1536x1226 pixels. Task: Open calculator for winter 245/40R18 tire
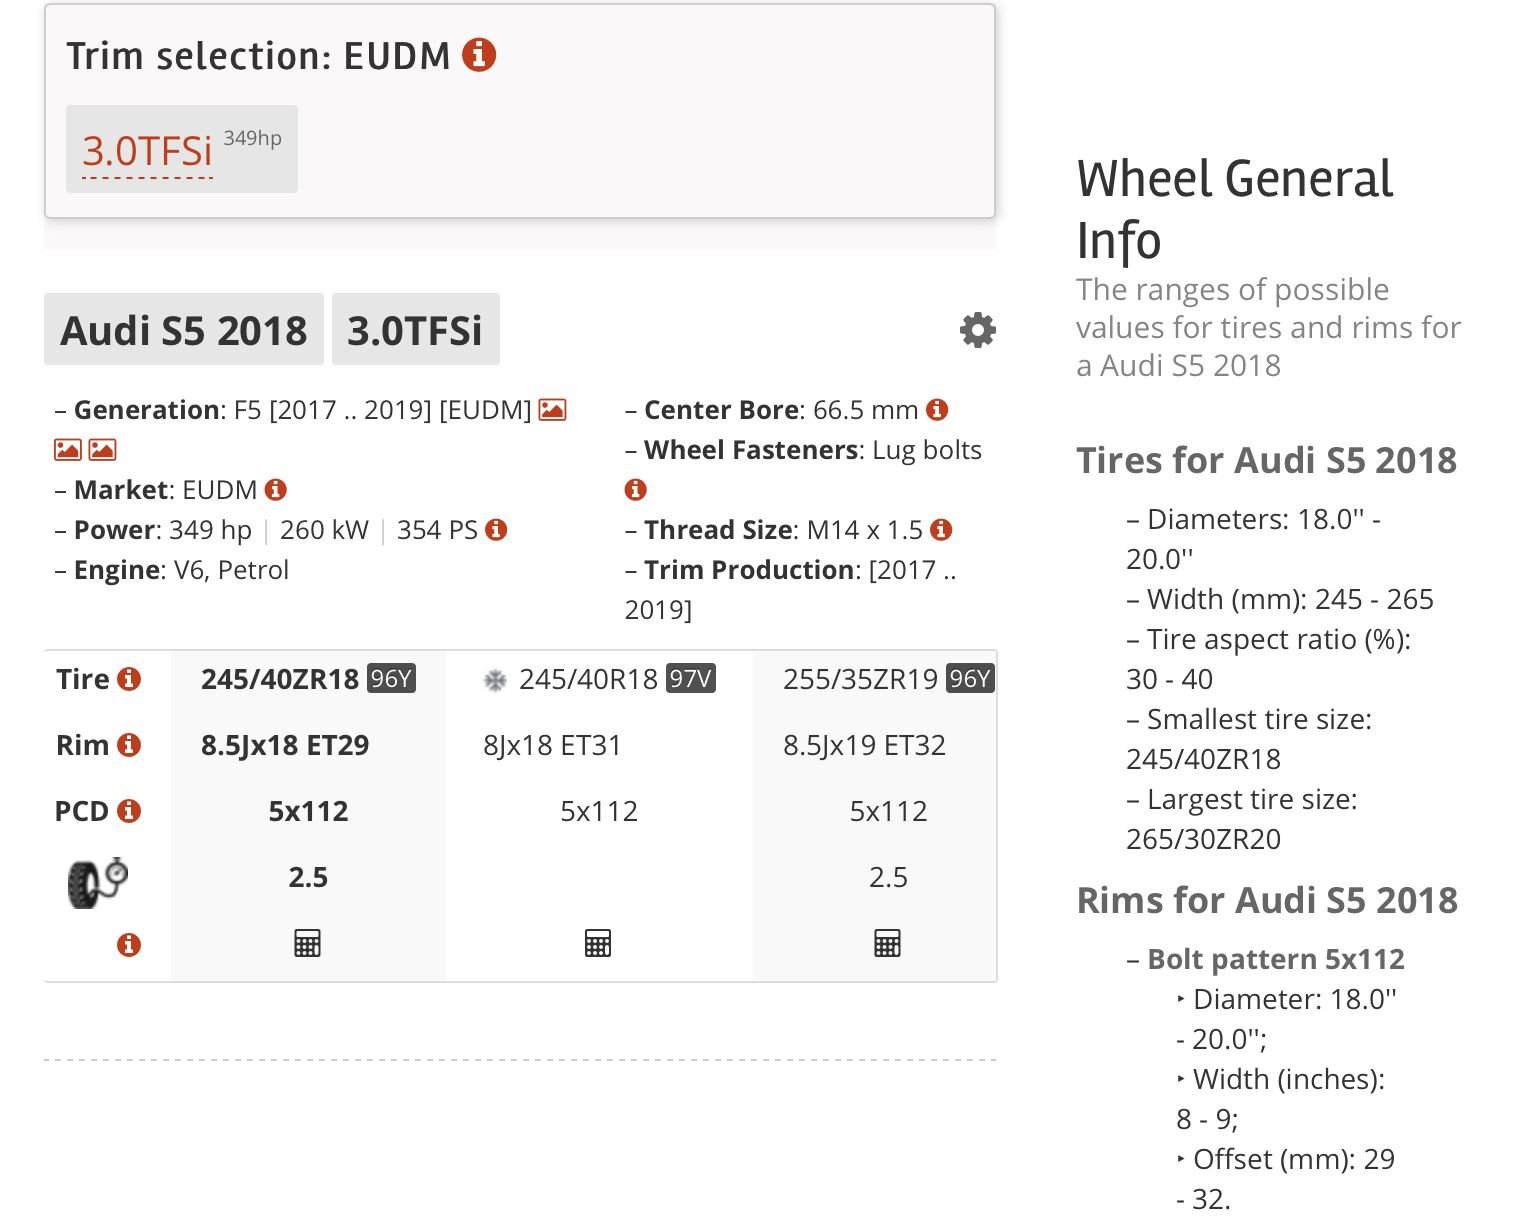(598, 942)
